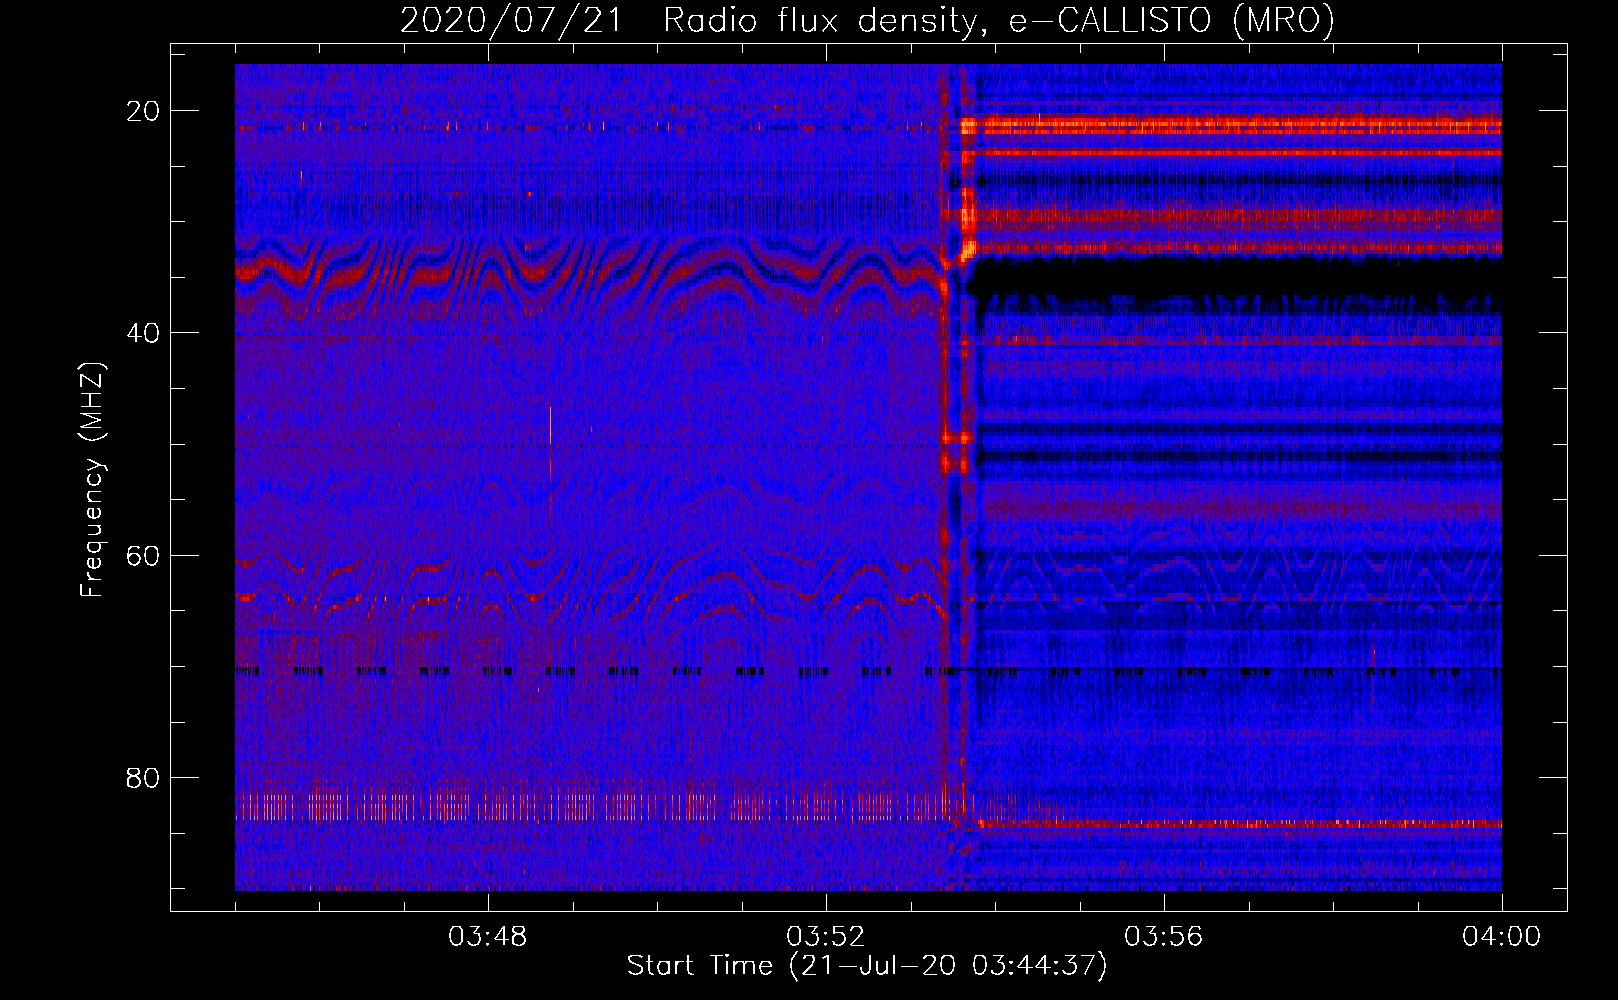Viewport: 1618px width, 1000px height.
Task: Click the 80 frequency tick label
Action: coord(143,777)
